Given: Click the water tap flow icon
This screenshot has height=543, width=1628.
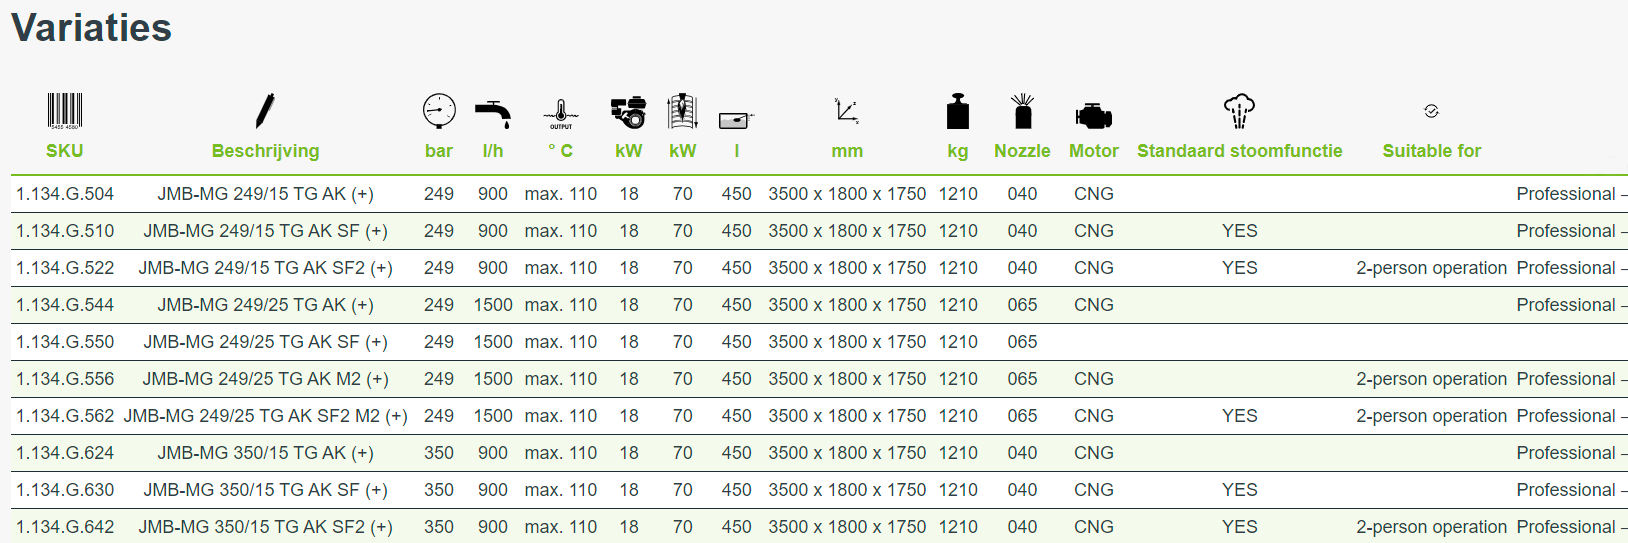Looking at the screenshot, I should click(493, 114).
